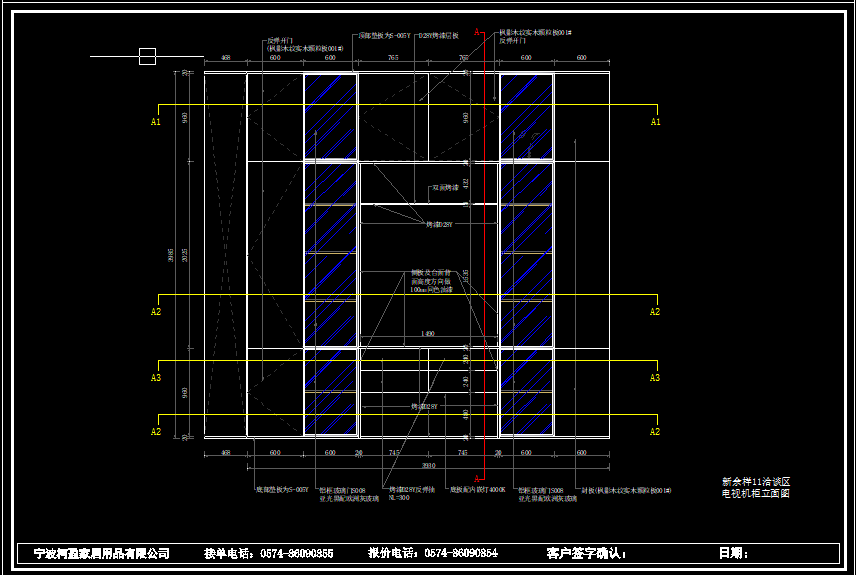Click the 日期 date field
This screenshot has height=575, width=856.
coord(733,553)
